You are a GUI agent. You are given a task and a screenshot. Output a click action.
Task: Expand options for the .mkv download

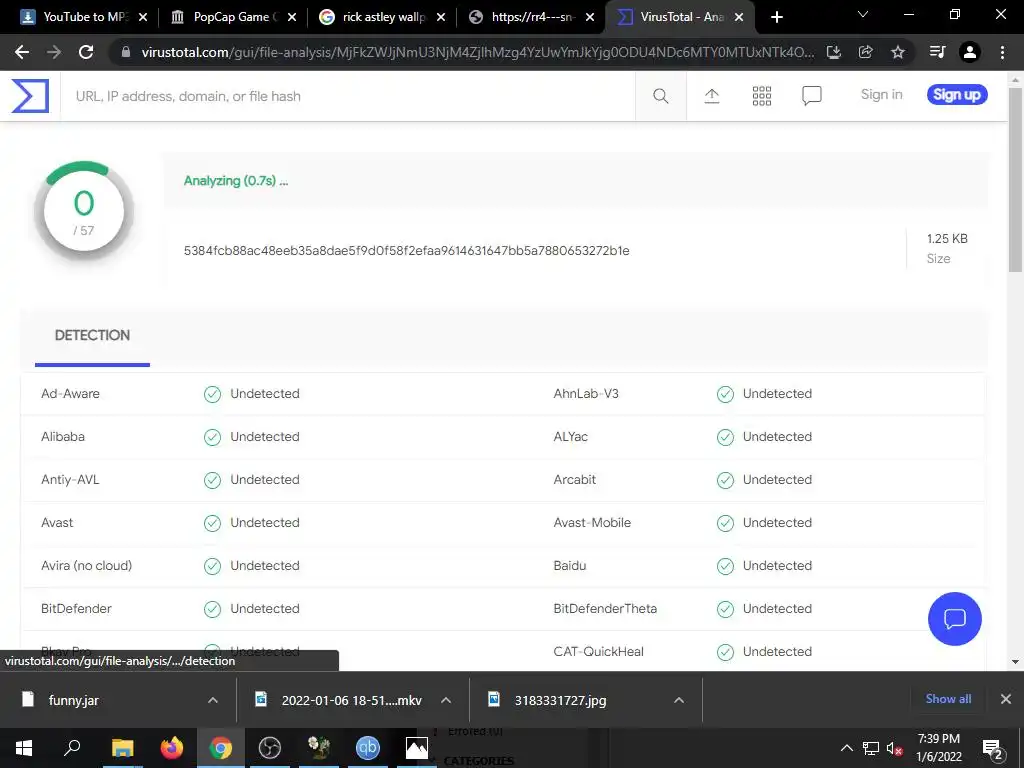tap(446, 700)
